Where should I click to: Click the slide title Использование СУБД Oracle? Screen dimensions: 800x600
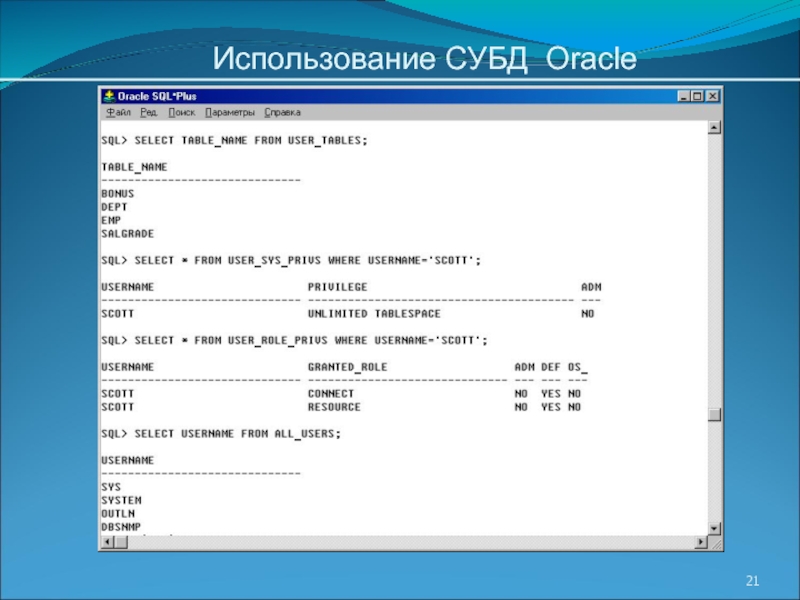click(424, 58)
